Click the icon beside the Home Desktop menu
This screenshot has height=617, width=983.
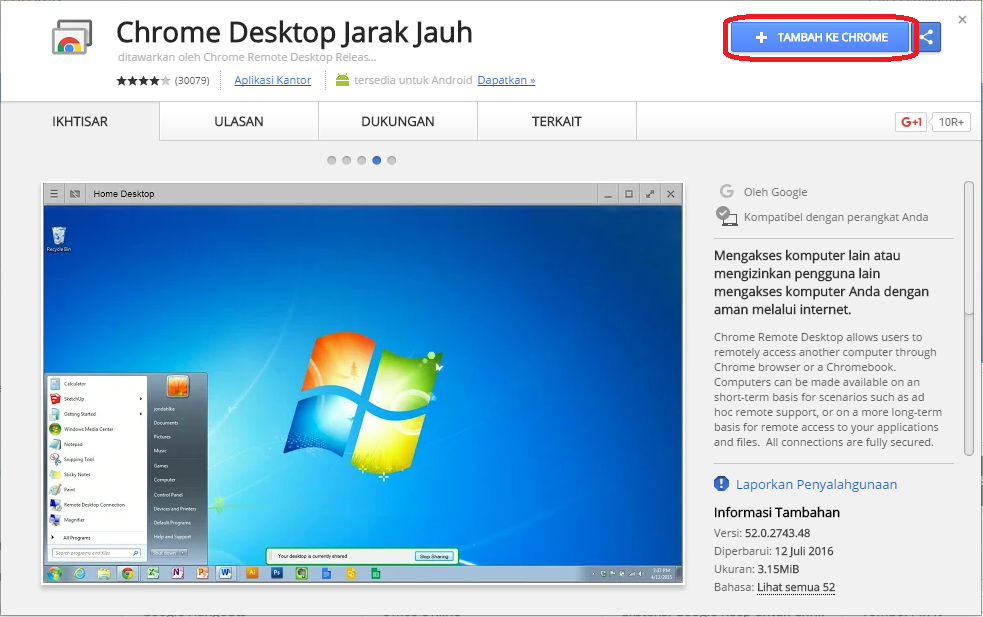75,194
